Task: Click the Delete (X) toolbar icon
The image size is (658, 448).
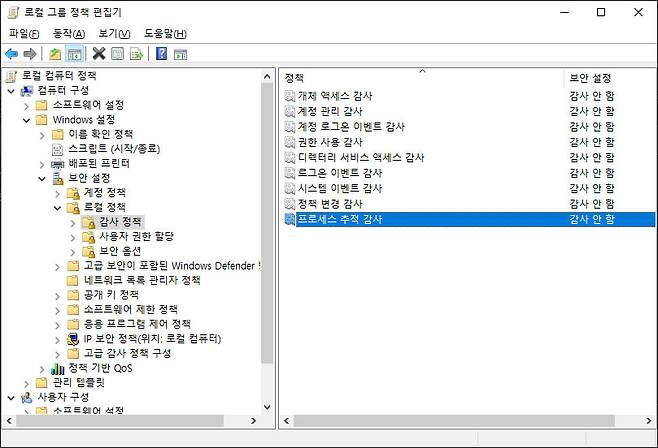Action: (x=98, y=54)
